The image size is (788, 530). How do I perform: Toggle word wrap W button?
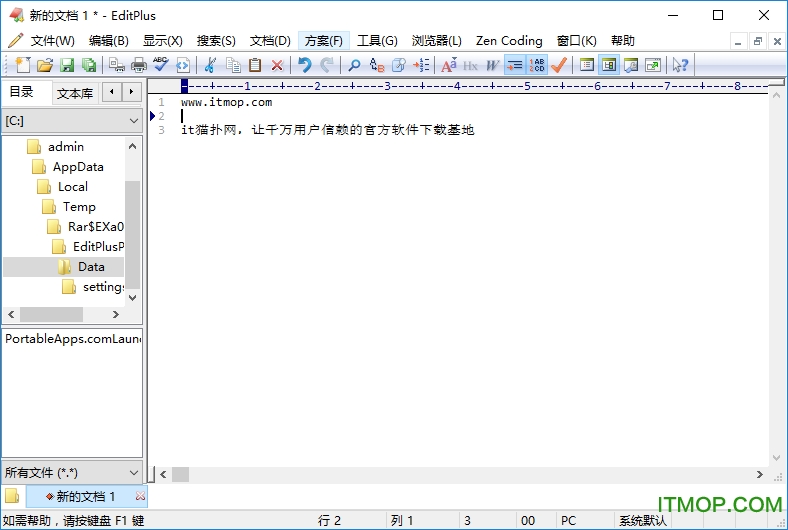492,65
